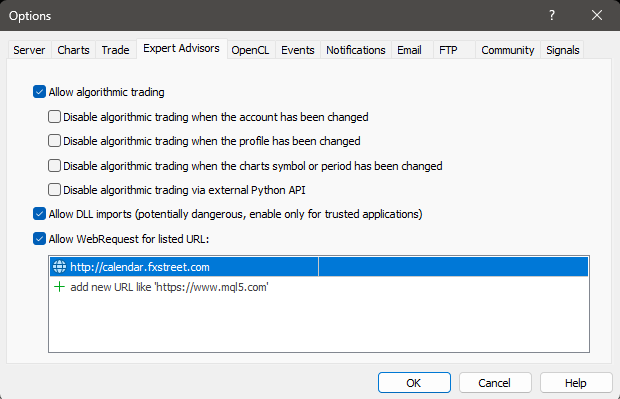This screenshot has height=399, width=620.
Task: Click the green plus add URL icon
Action: pyautogui.click(x=59, y=287)
